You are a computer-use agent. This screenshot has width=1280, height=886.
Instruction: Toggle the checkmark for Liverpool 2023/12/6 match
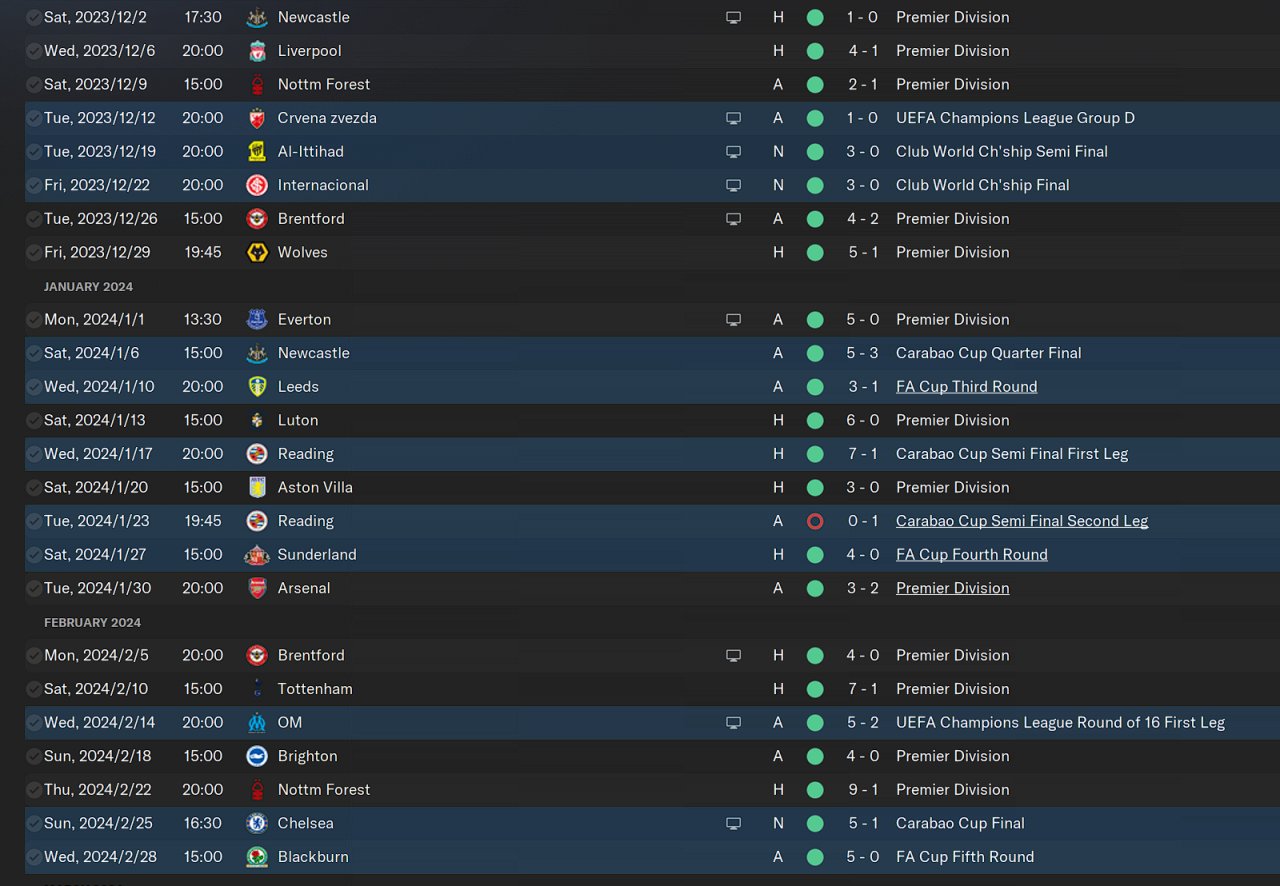point(34,51)
